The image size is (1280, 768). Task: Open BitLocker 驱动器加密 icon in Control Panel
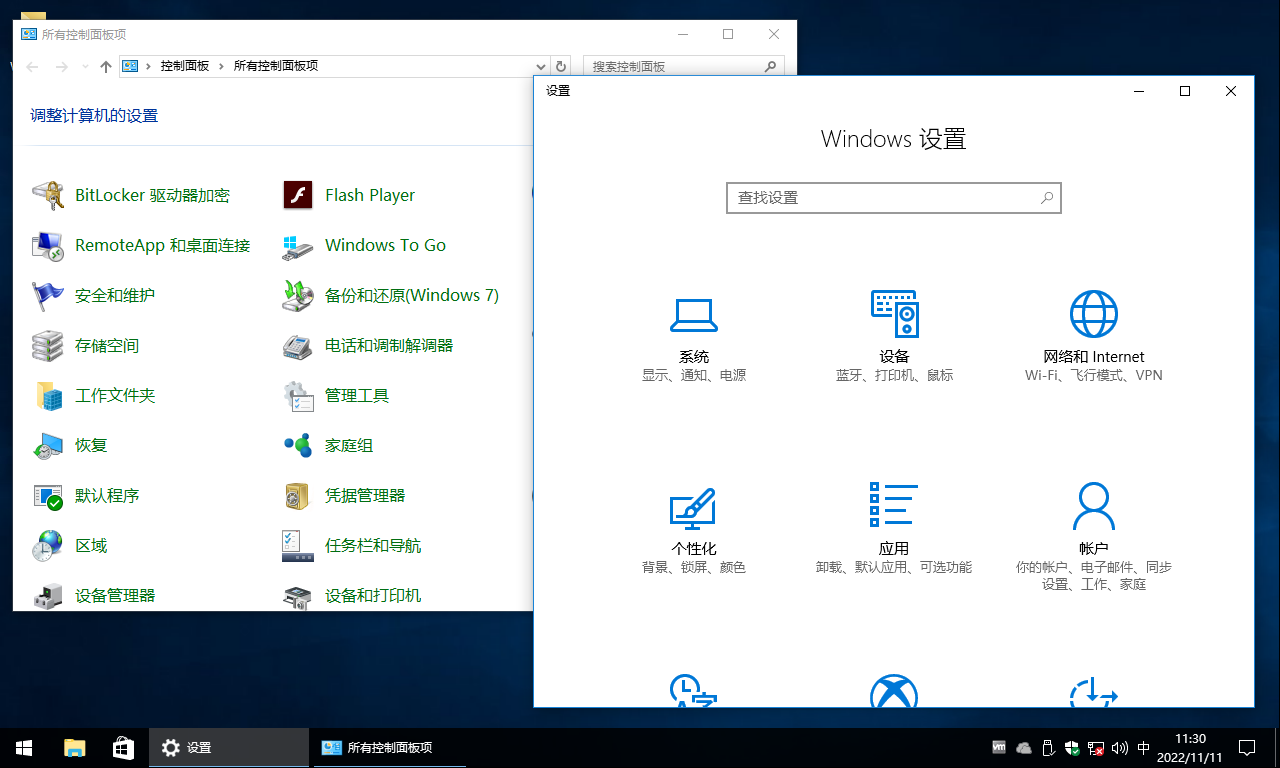pyautogui.click(x=48, y=195)
